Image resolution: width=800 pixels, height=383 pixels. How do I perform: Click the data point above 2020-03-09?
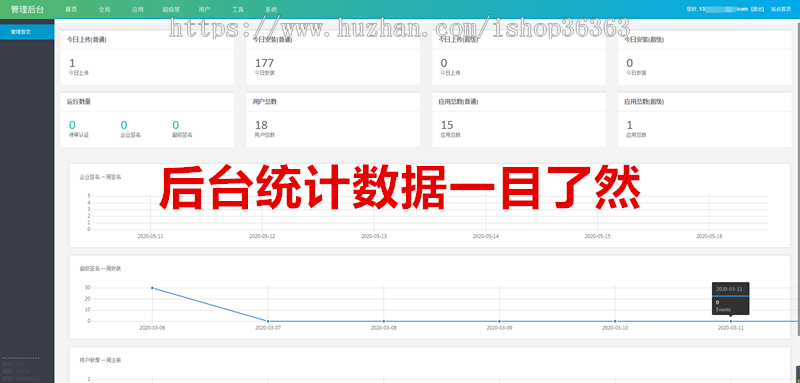[x=499, y=321]
